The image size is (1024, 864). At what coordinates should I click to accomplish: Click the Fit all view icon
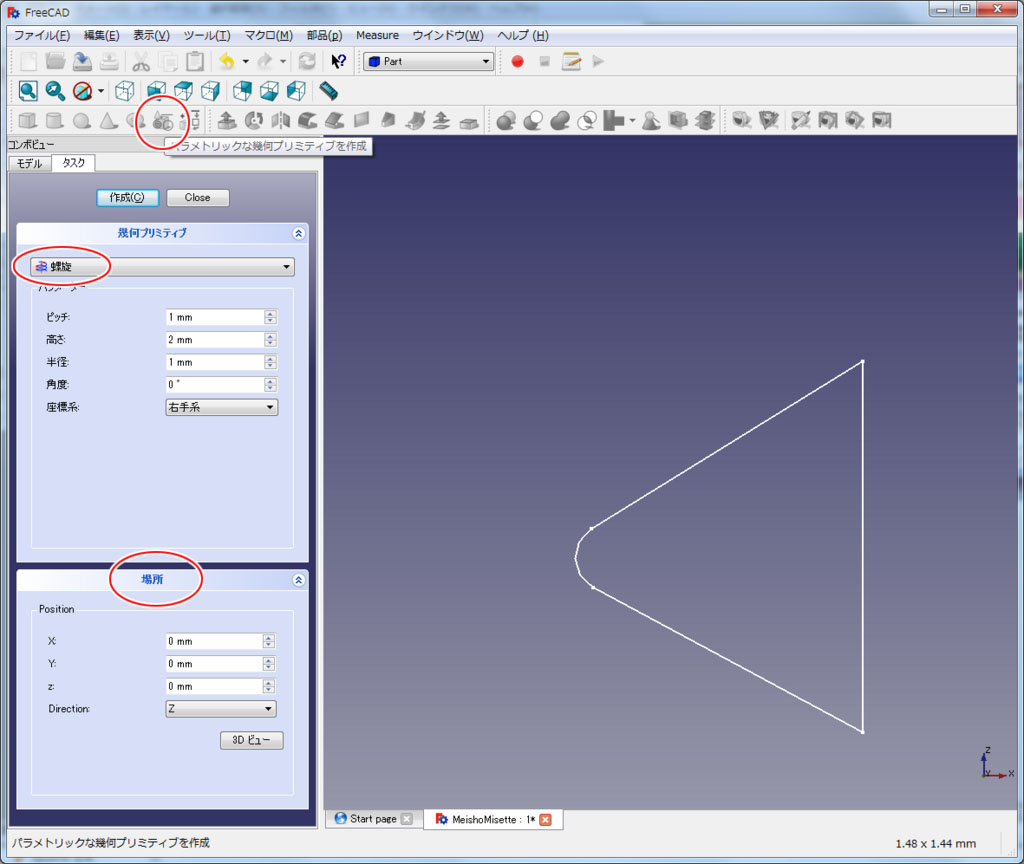(x=28, y=91)
